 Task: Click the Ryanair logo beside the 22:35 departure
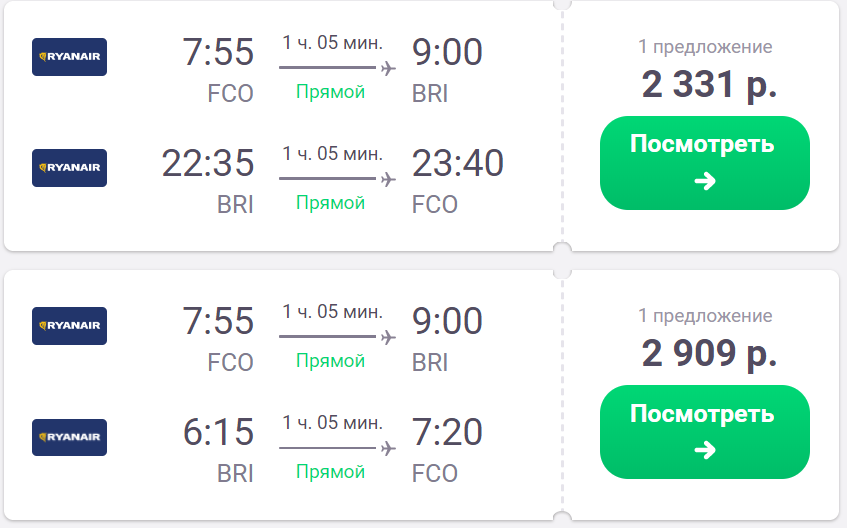(69, 168)
